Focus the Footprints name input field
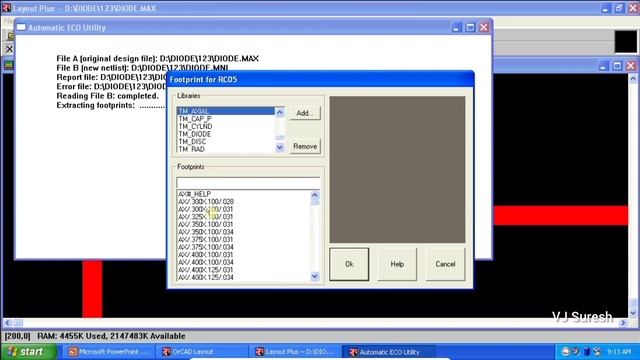The height and width of the screenshot is (360, 640). pyautogui.click(x=248, y=182)
